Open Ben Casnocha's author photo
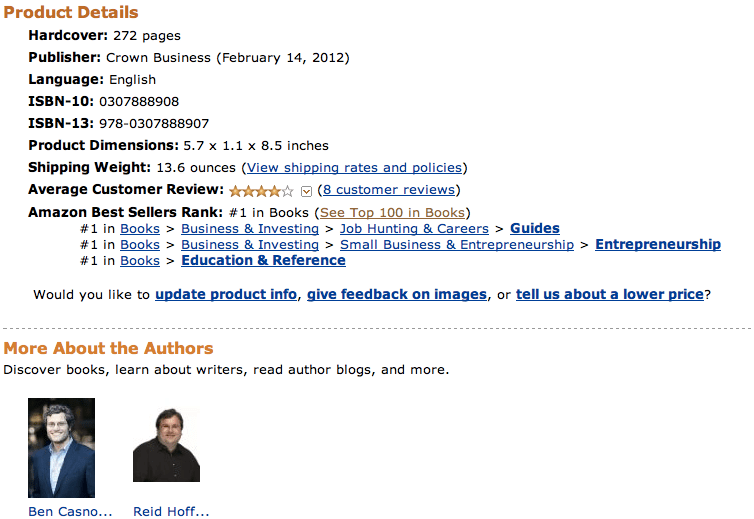 pyautogui.click(x=61, y=448)
